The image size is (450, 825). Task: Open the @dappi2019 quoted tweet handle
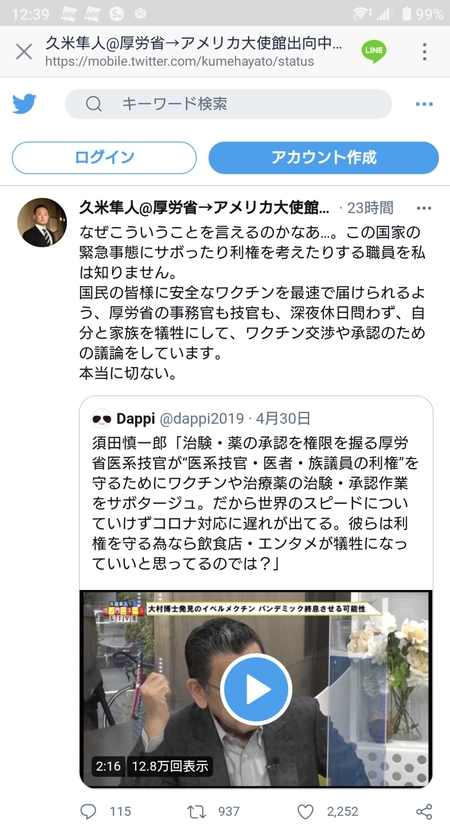tap(202, 419)
